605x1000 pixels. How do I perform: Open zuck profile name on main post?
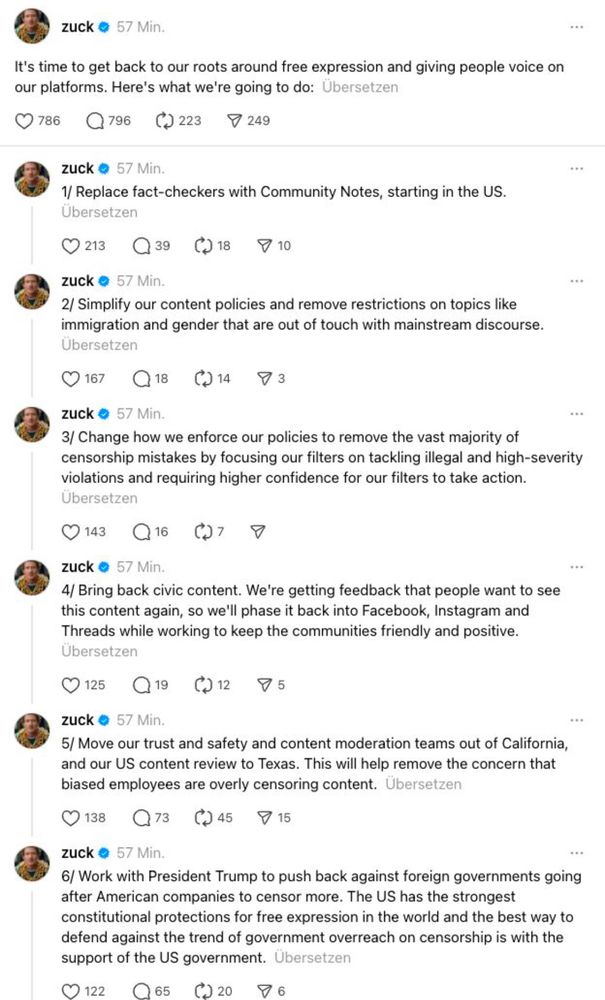click(x=77, y=28)
